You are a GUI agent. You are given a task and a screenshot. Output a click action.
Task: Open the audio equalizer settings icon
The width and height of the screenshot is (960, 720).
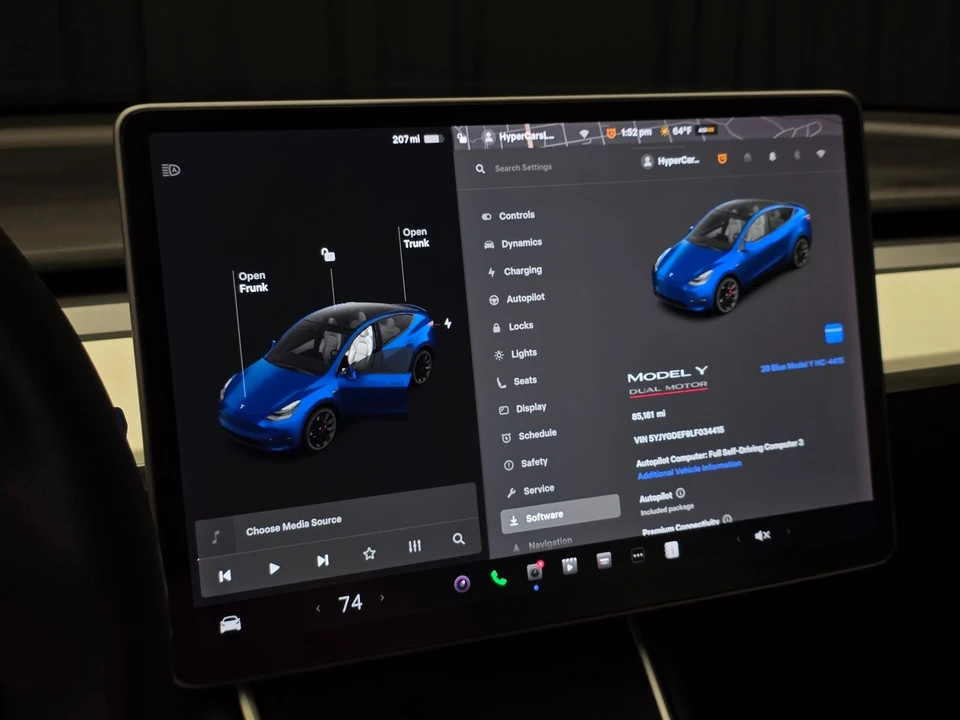tap(414, 546)
